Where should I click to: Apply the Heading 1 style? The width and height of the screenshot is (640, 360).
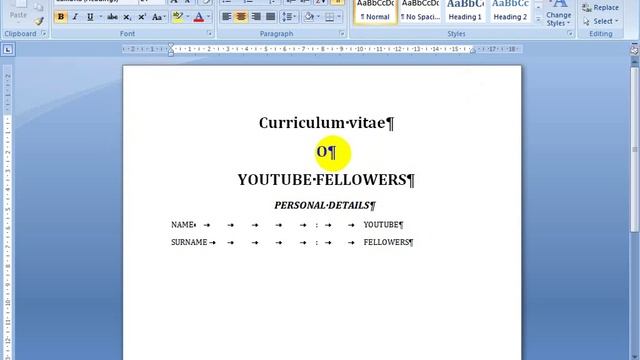click(x=465, y=11)
